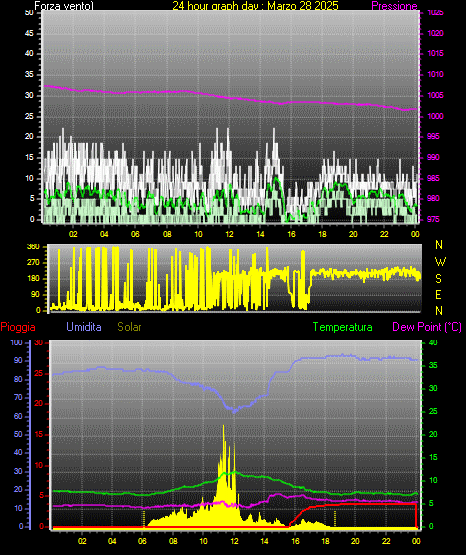The image size is (466, 555).
Task: Click the 'S' compass letter
Action: pos(438,279)
